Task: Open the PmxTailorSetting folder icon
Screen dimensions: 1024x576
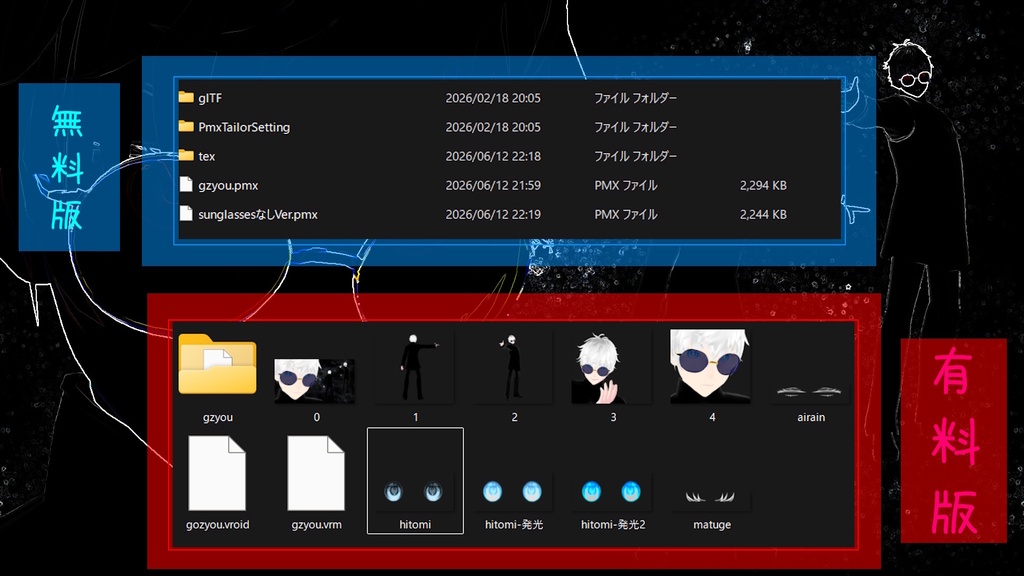Action: coord(186,126)
